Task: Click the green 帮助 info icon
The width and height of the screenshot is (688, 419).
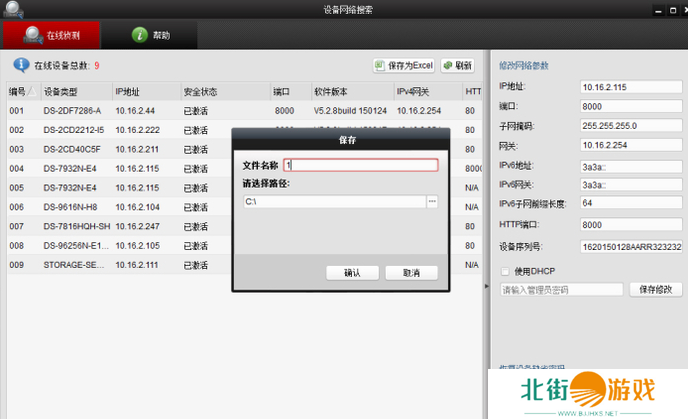Action: pos(141,34)
